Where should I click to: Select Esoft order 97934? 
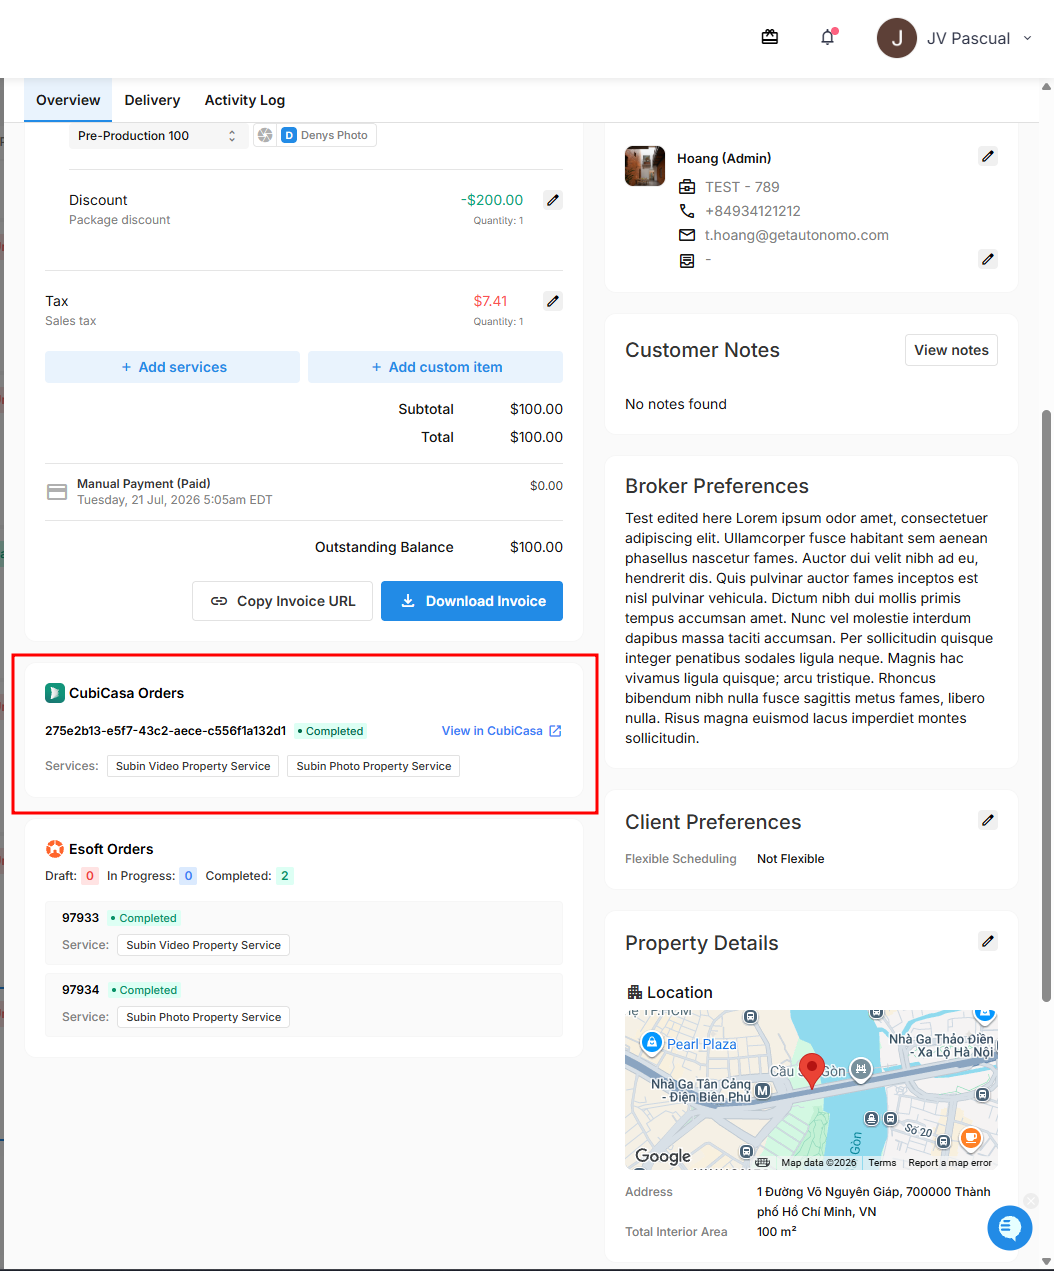[x=304, y=1005]
